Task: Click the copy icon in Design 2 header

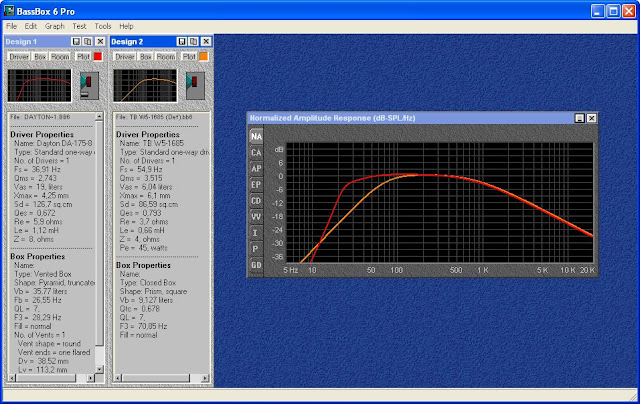Action: point(191,41)
